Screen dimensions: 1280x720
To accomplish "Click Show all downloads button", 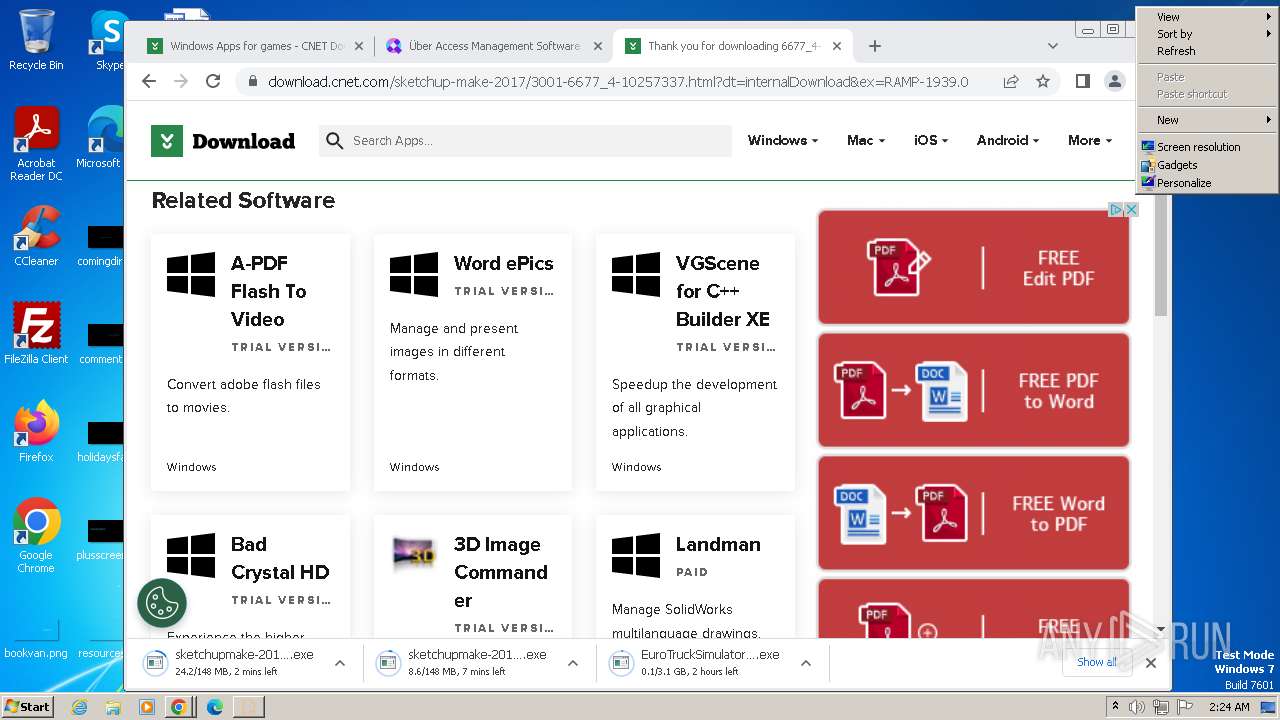I will [1097, 662].
